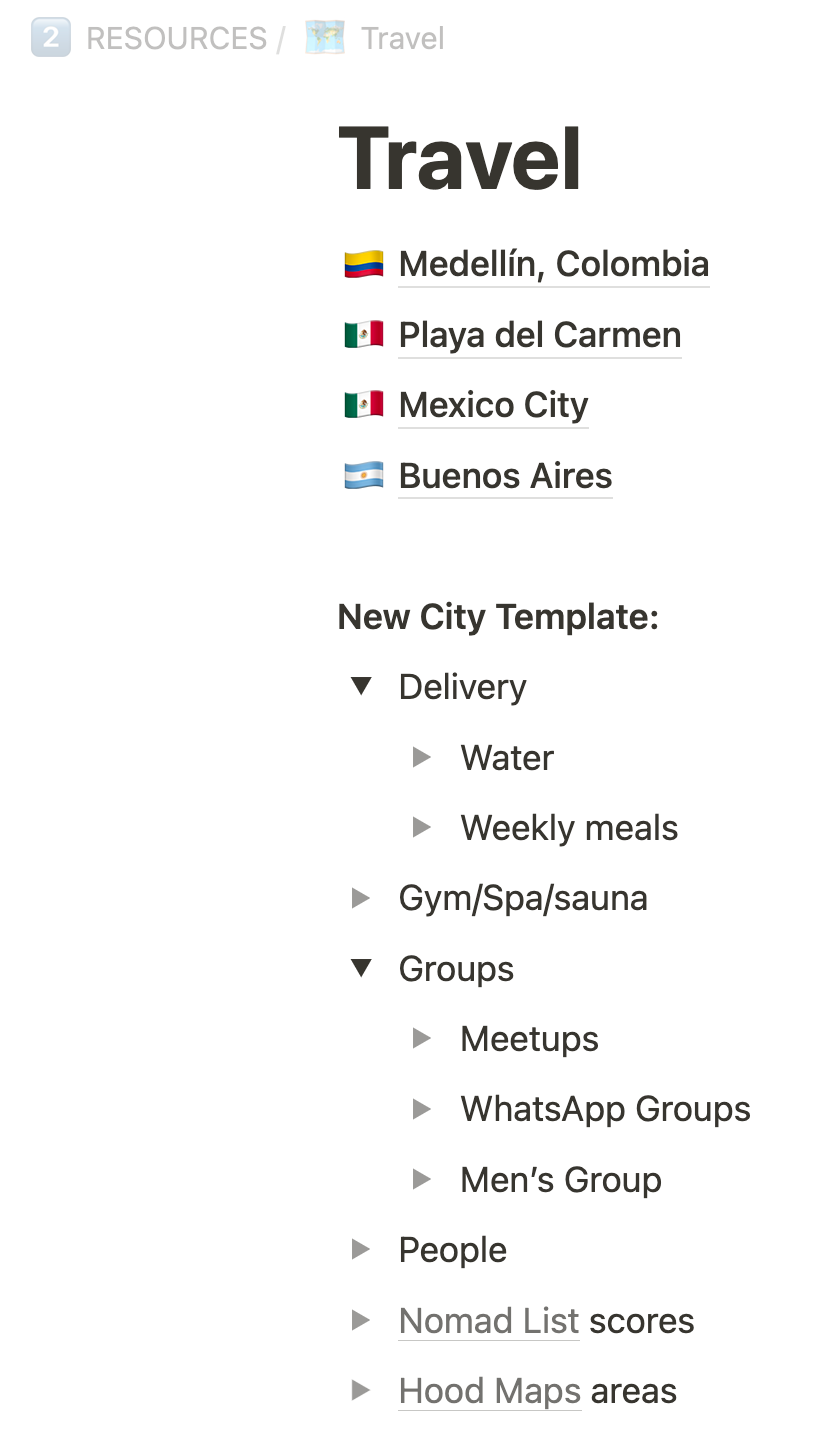Expand the Men's Group toggle
The image size is (830, 1448).
coord(422,1180)
